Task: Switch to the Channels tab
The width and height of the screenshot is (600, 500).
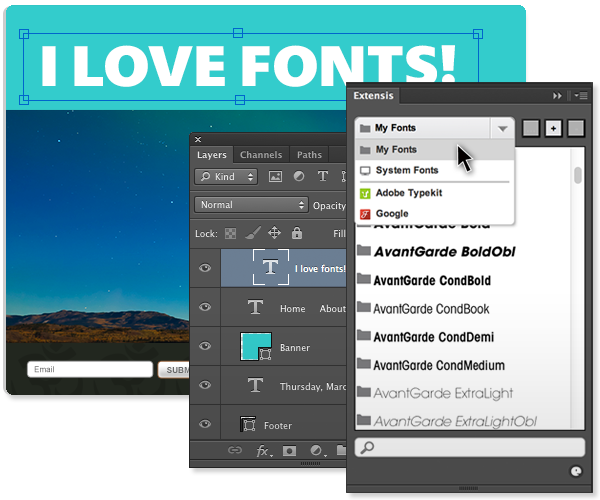Action: click(x=261, y=155)
